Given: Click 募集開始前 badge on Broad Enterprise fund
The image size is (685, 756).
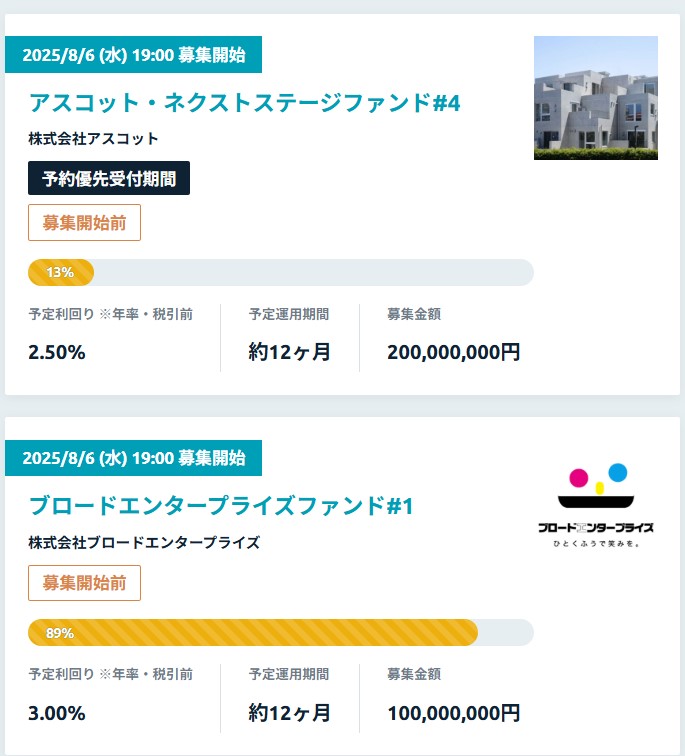Looking at the screenshot, I should click(84, 583).
